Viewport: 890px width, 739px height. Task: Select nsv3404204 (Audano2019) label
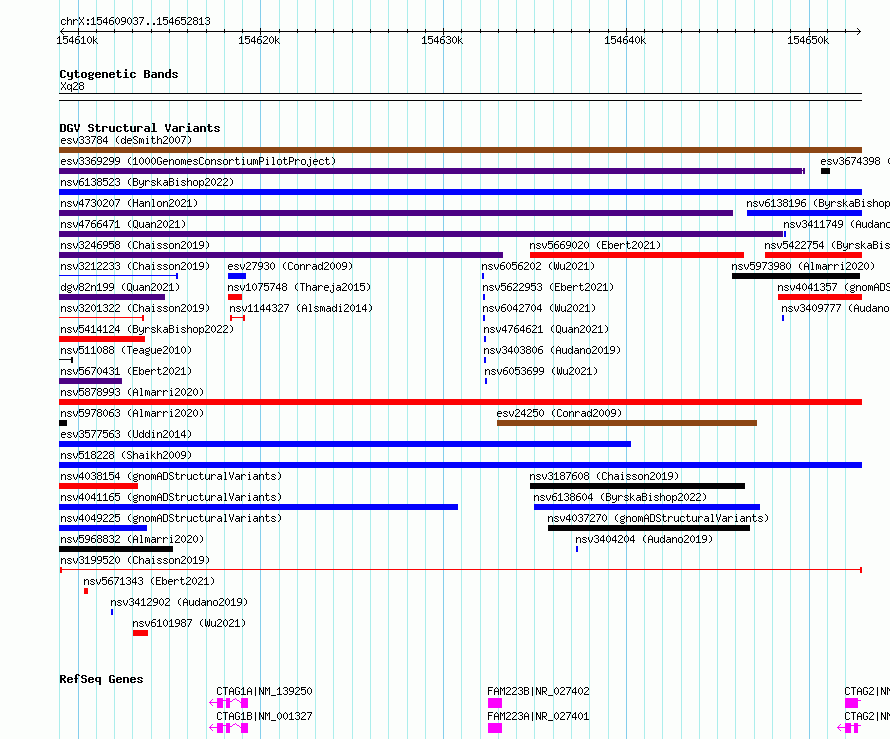tap(644, 539)
